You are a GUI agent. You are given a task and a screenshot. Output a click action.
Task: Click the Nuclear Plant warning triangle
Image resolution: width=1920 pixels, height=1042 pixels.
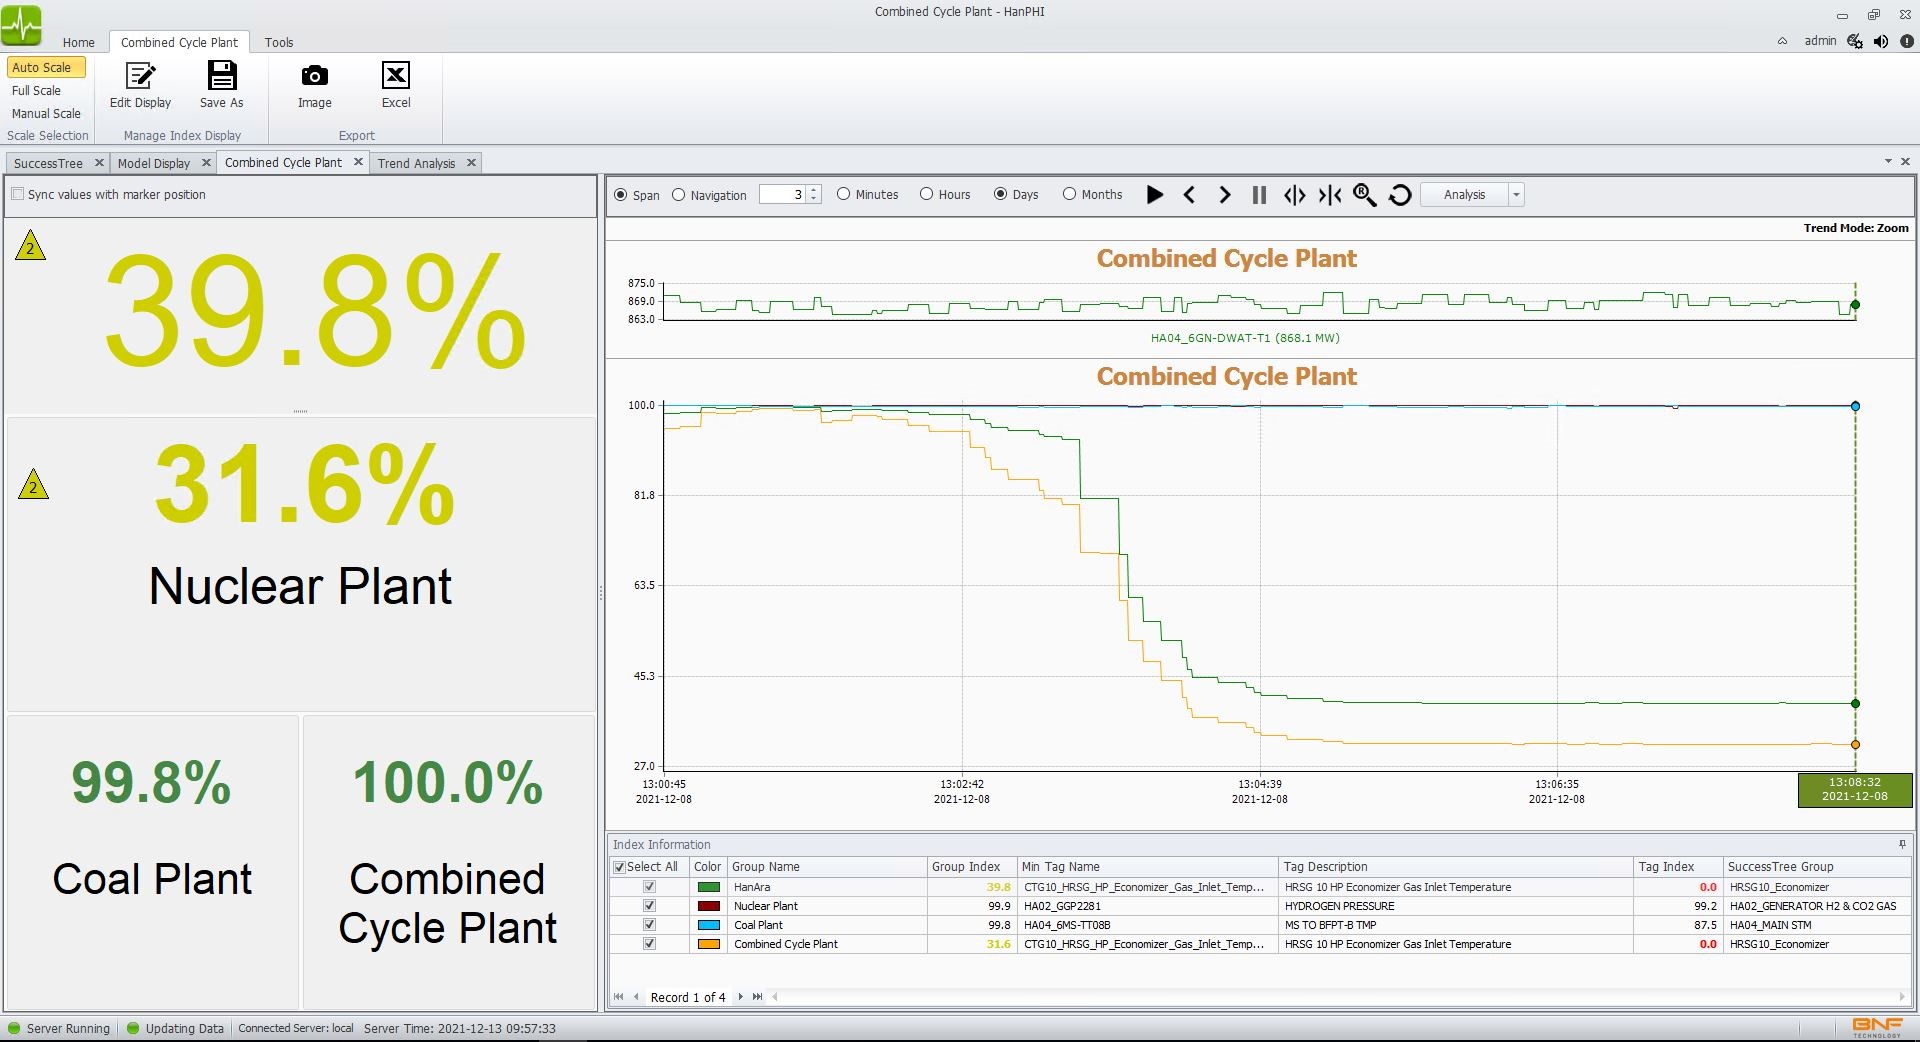33,485
